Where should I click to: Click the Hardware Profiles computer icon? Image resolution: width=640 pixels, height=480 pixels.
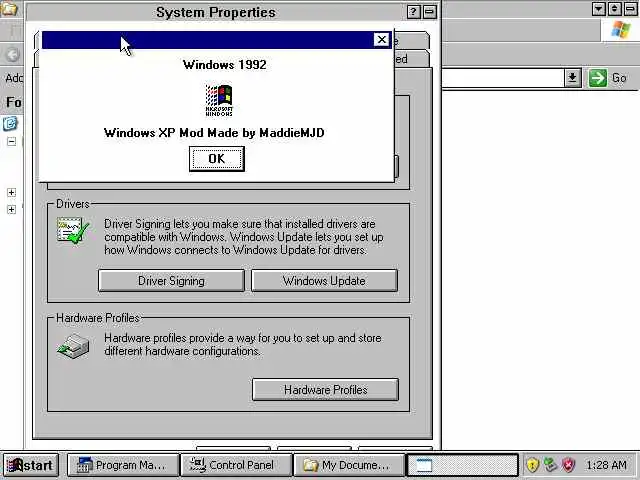(73, 346)
